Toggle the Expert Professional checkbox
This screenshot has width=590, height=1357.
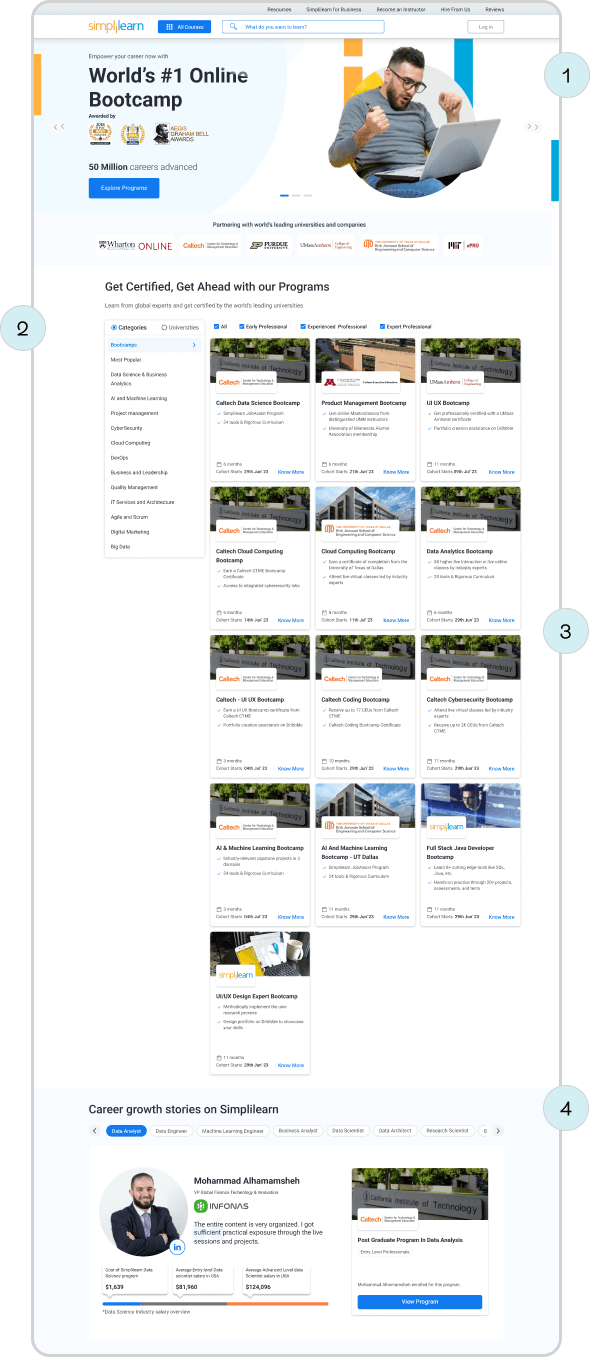click(382, 327)
